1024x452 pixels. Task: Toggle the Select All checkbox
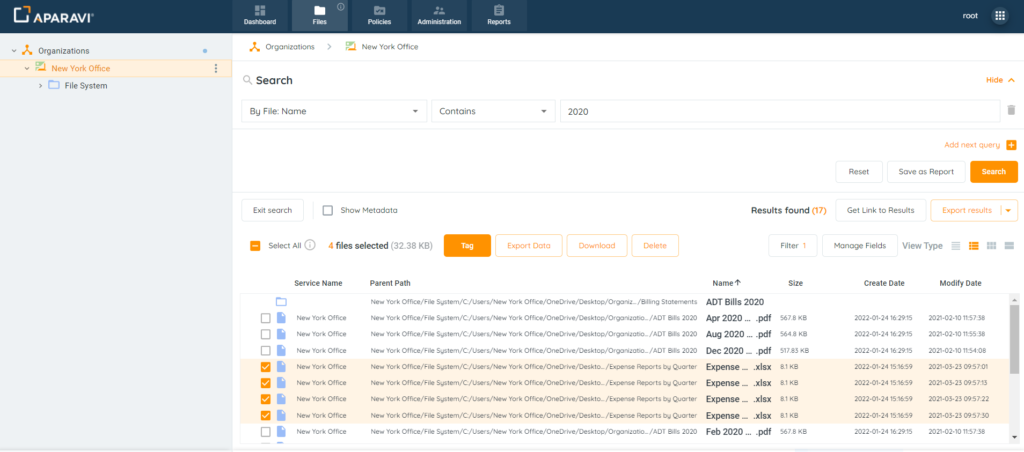point(255,245)
